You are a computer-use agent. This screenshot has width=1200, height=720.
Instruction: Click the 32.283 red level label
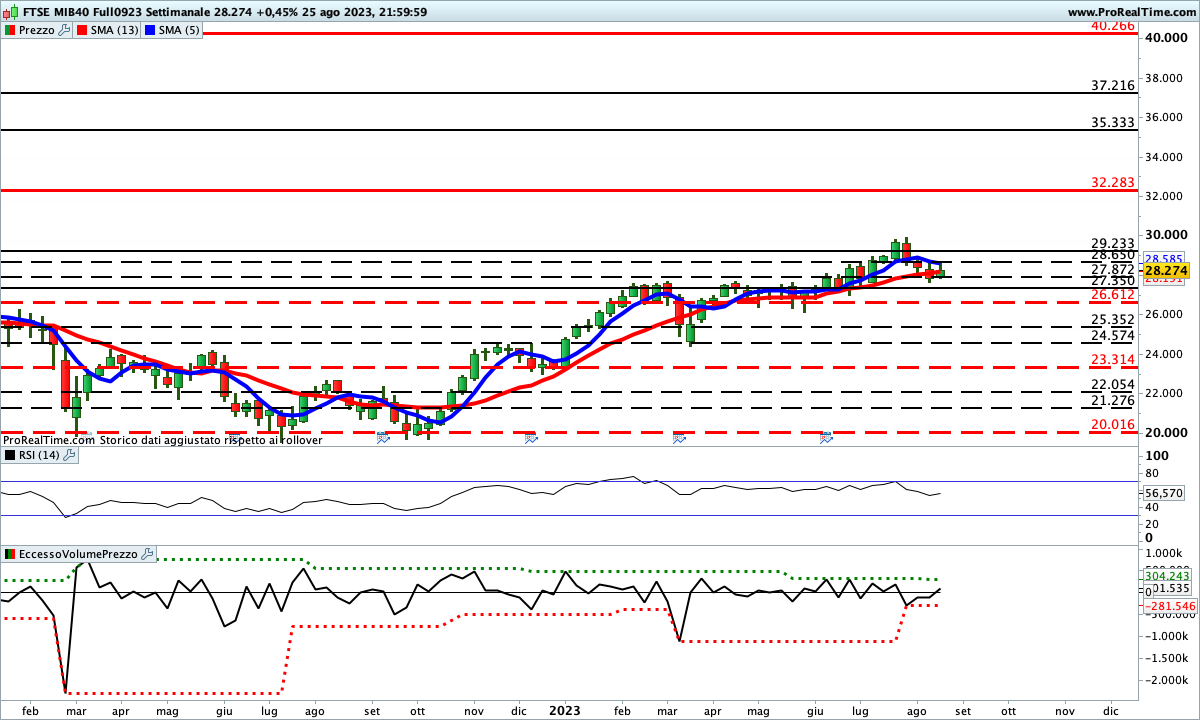(1113, 182)
